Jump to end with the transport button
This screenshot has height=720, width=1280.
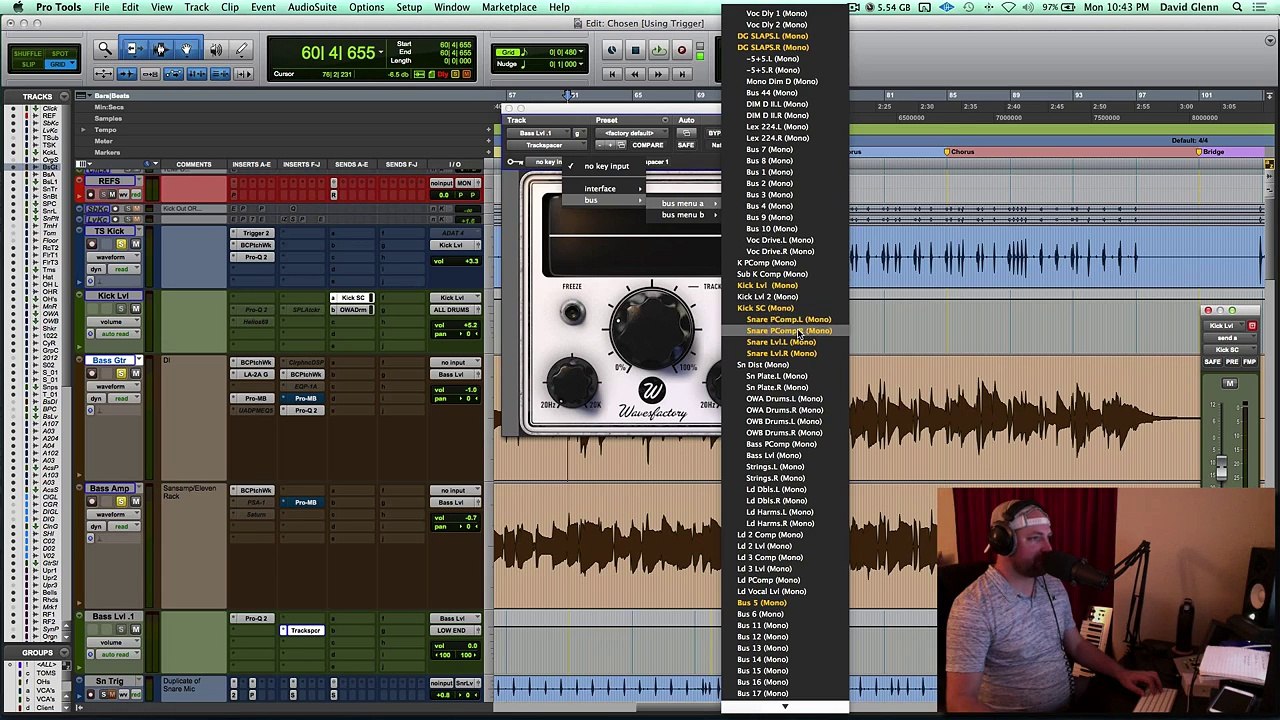(682, 74)
